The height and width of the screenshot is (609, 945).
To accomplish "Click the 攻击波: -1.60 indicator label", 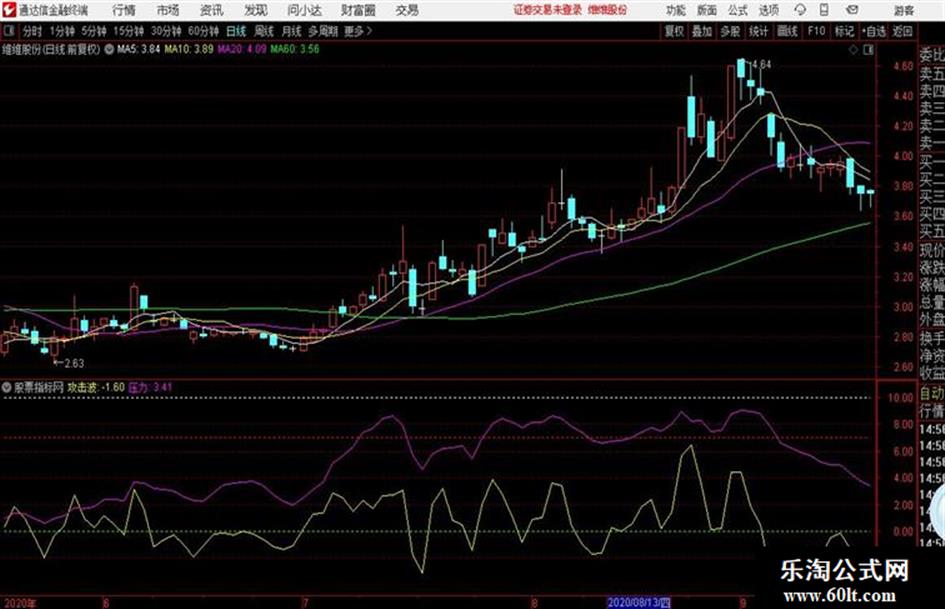I will click(96, 387).
